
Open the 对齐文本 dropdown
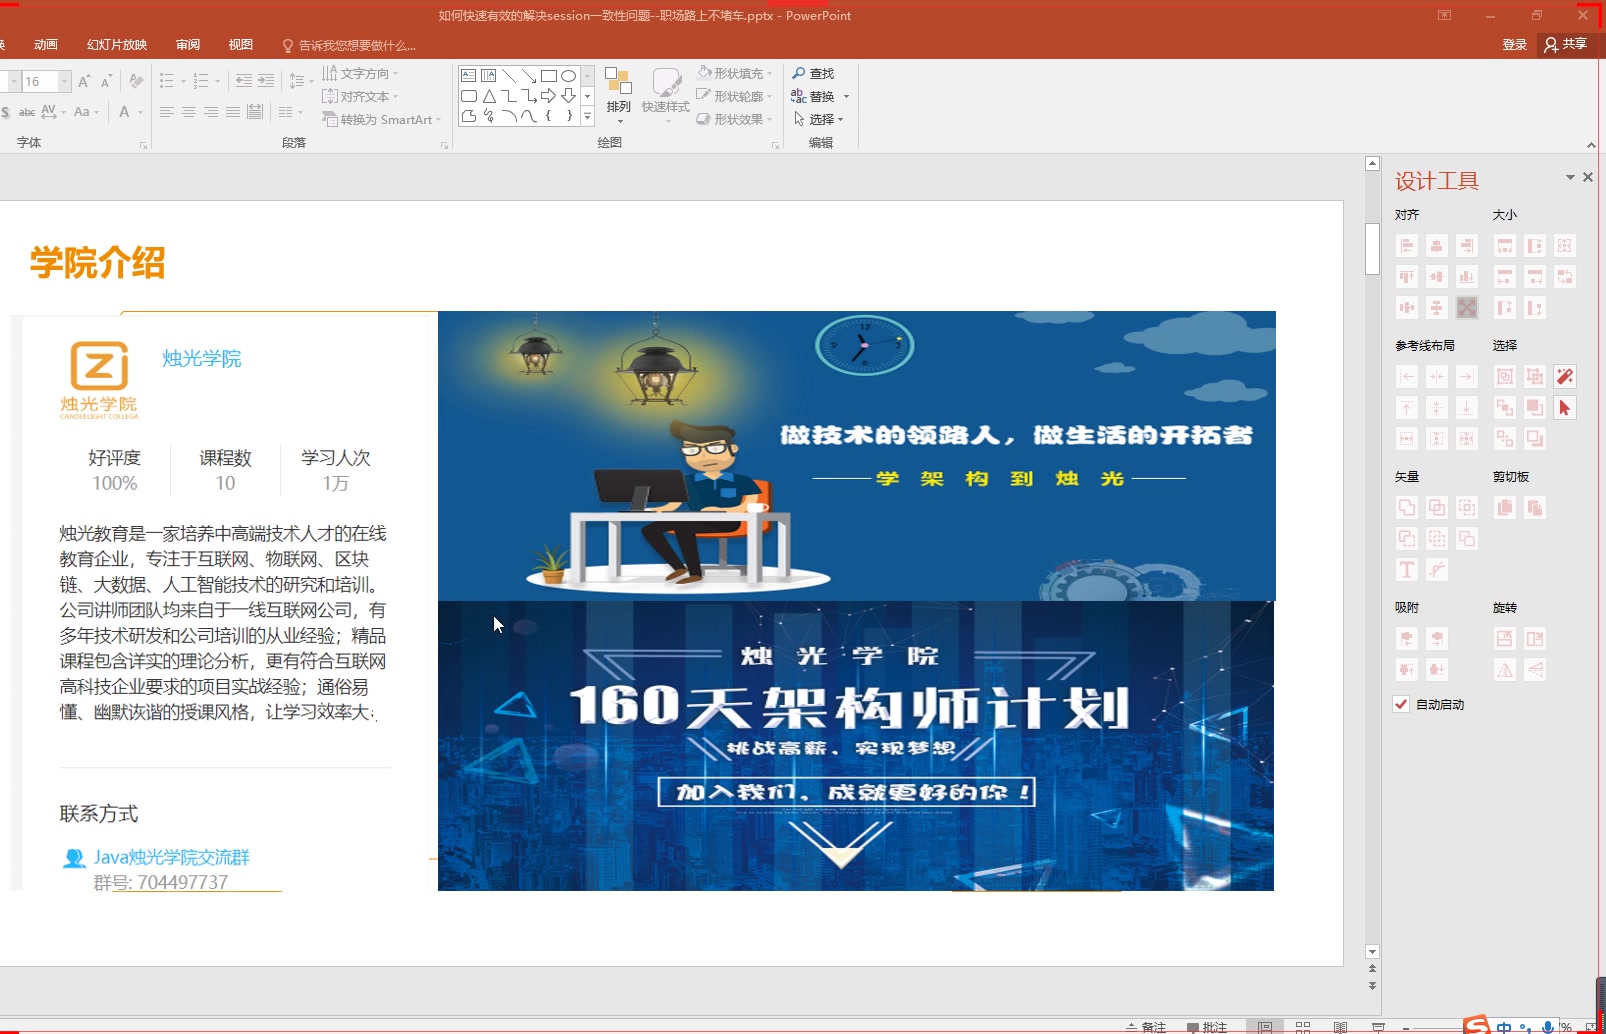click(360, 96)
